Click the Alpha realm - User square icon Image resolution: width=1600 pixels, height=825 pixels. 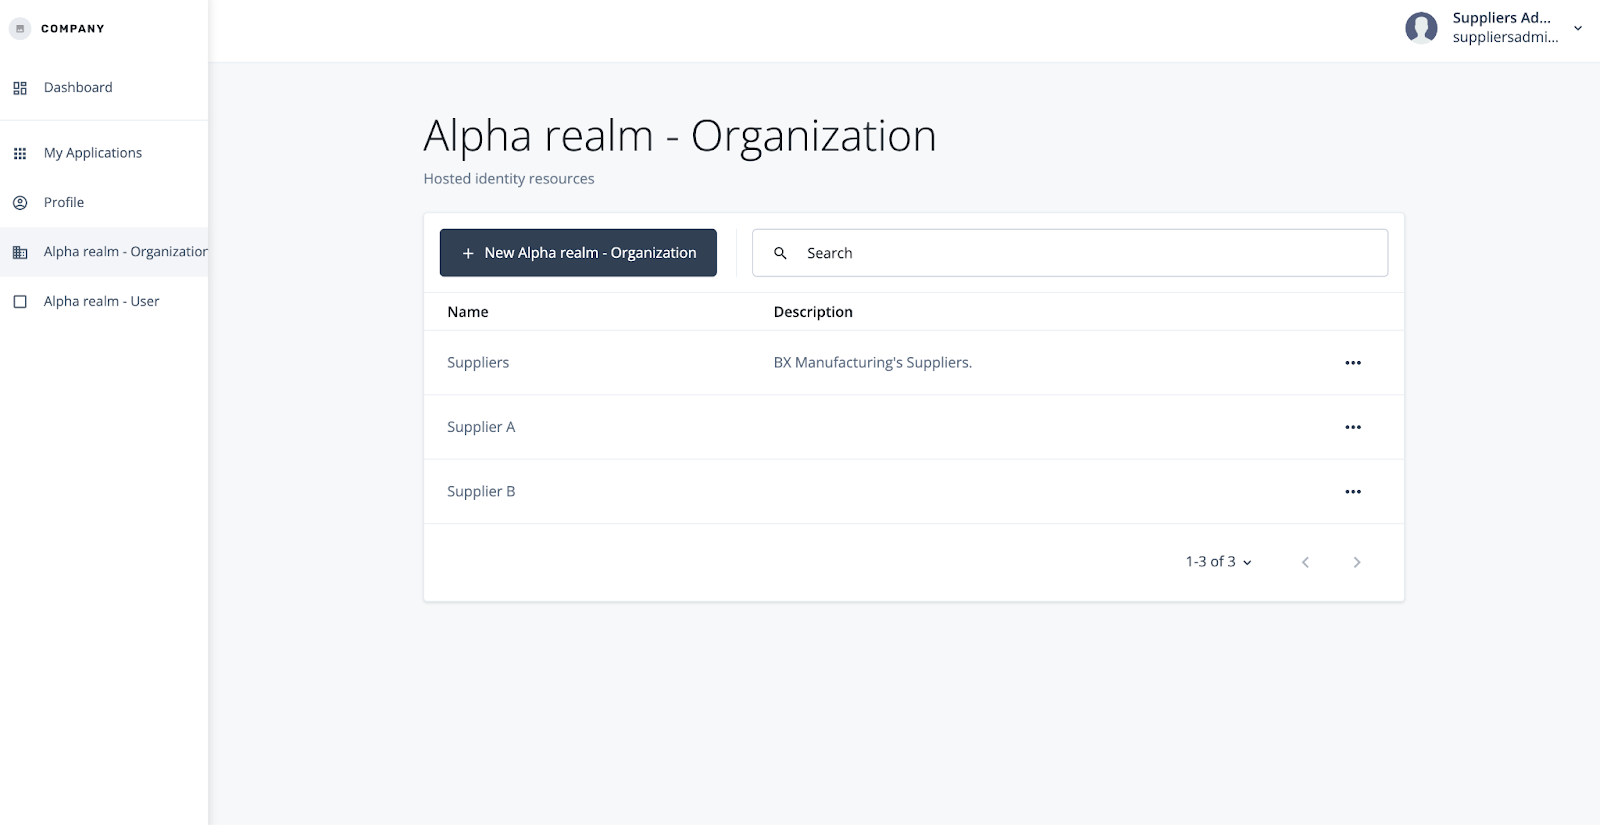tap(20, 302)
